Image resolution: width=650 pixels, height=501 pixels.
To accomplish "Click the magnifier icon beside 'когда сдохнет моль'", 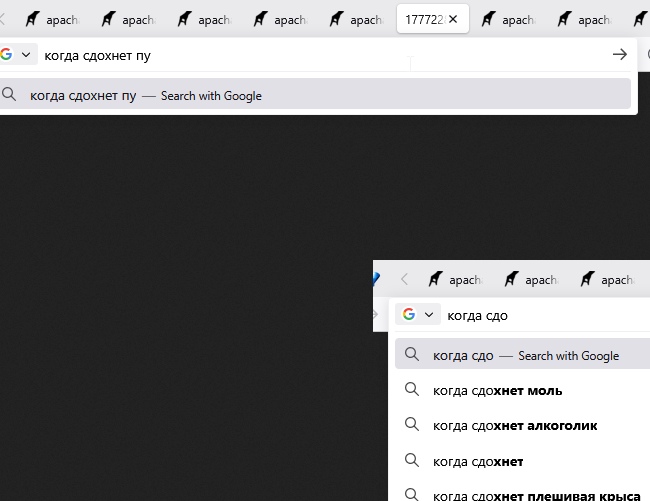I will click(411, 390).
